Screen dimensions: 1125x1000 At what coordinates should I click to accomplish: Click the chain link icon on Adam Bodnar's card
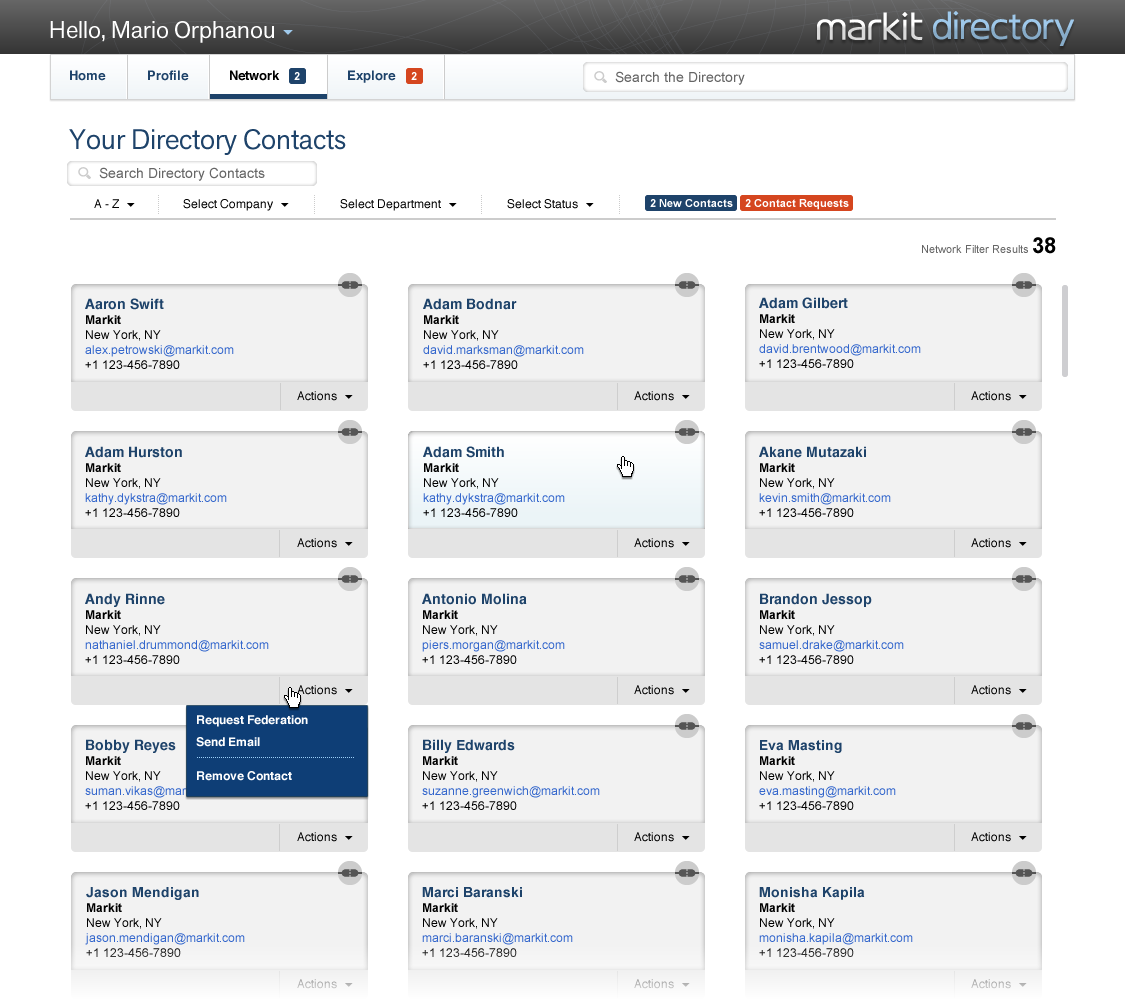click(686, 285)
